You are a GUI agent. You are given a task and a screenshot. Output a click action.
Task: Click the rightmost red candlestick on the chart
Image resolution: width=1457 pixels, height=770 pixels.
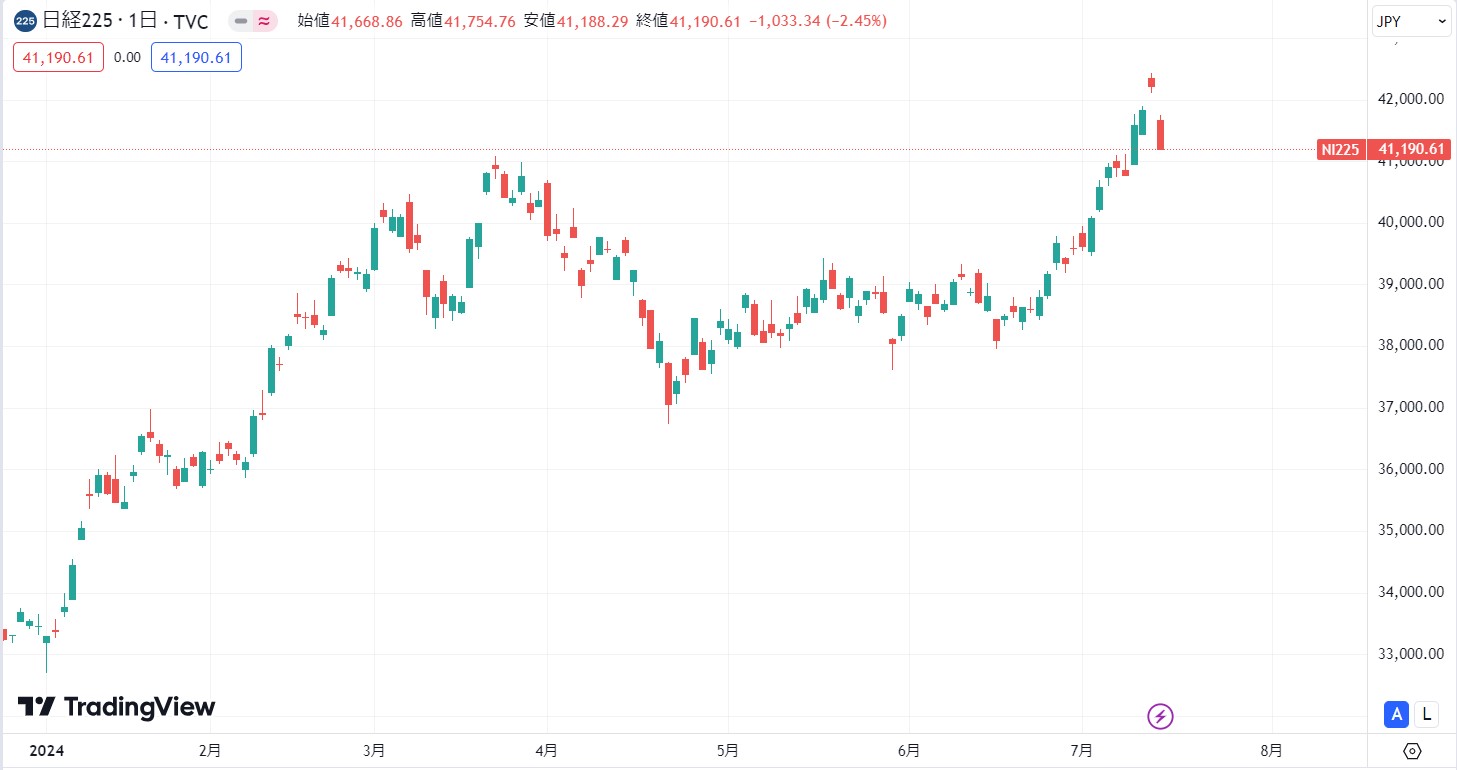coord(1160,134)
